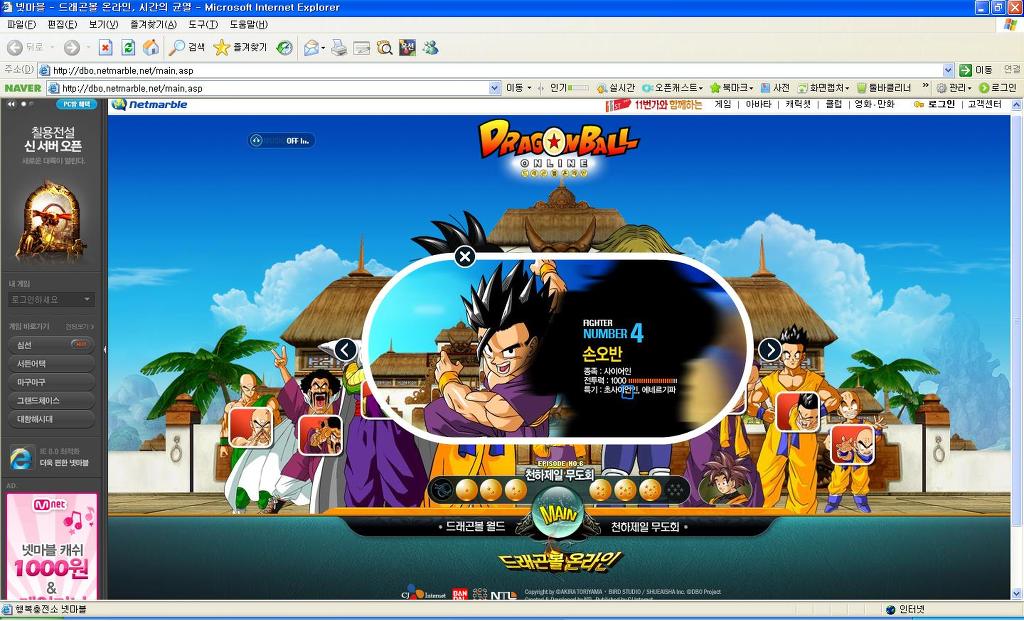This screenshot has height=621, width=1024.
Task: Select the Mr. Satan fighter thumbnail
Action: coord(320,435)
